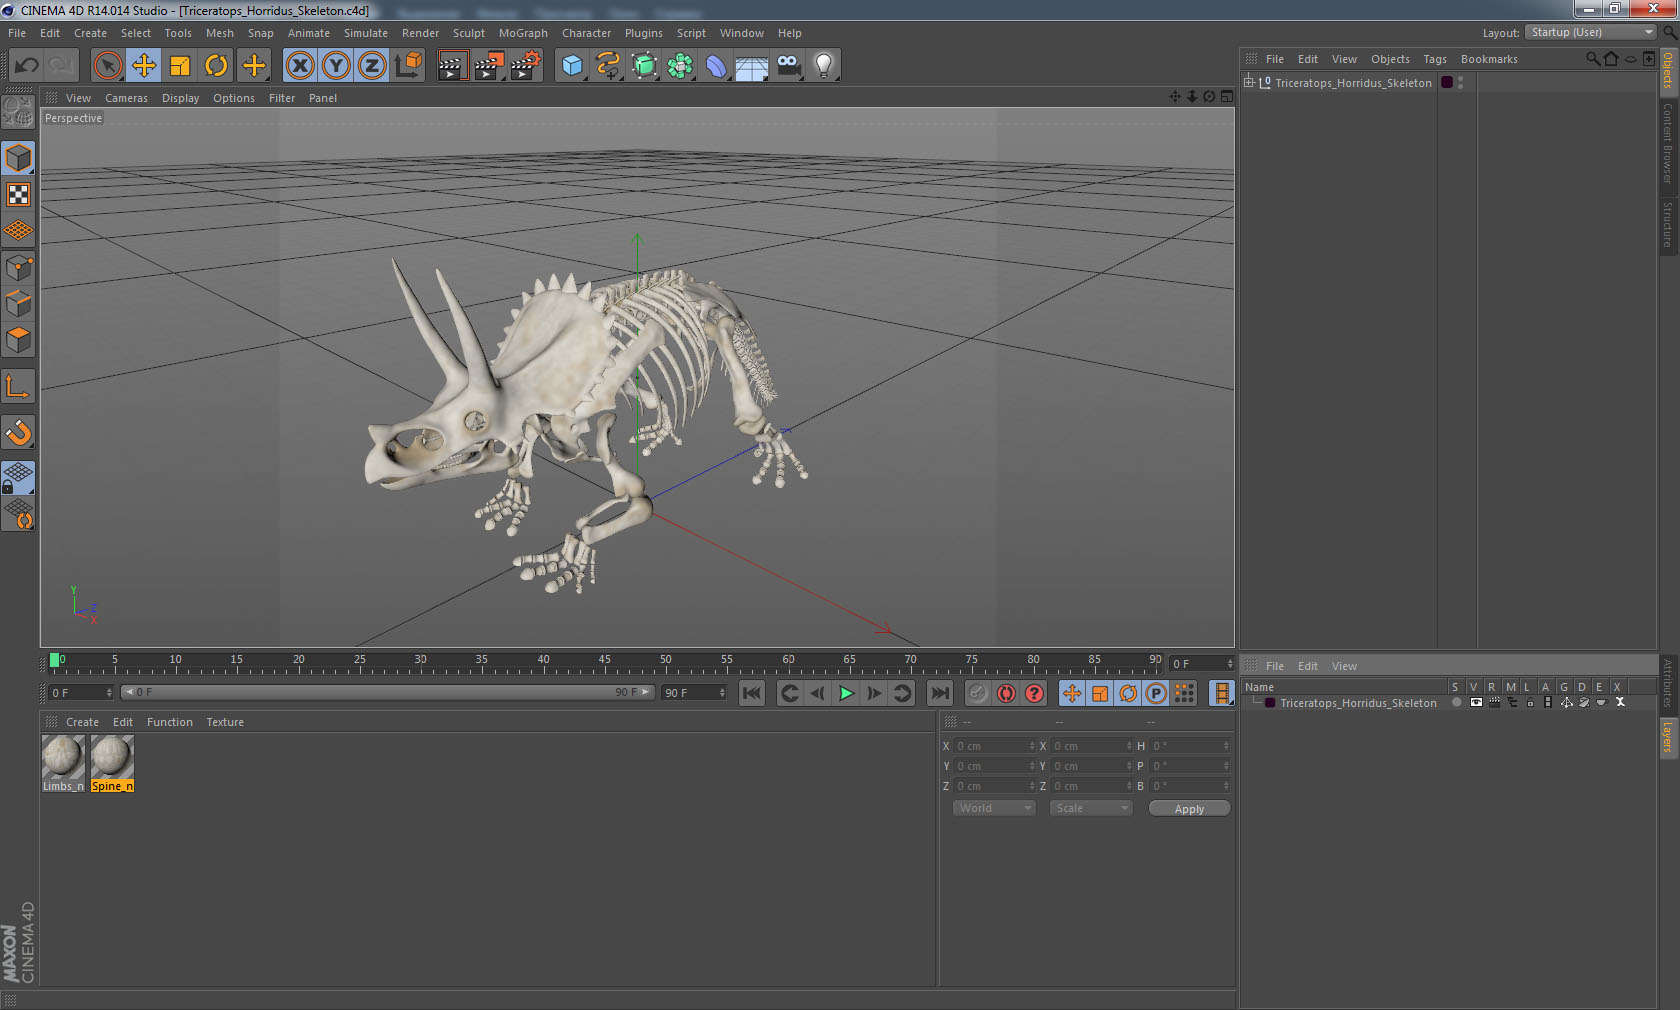
Task: Open the Layout Startup dropdown
Action: (x=1591, y=32)
